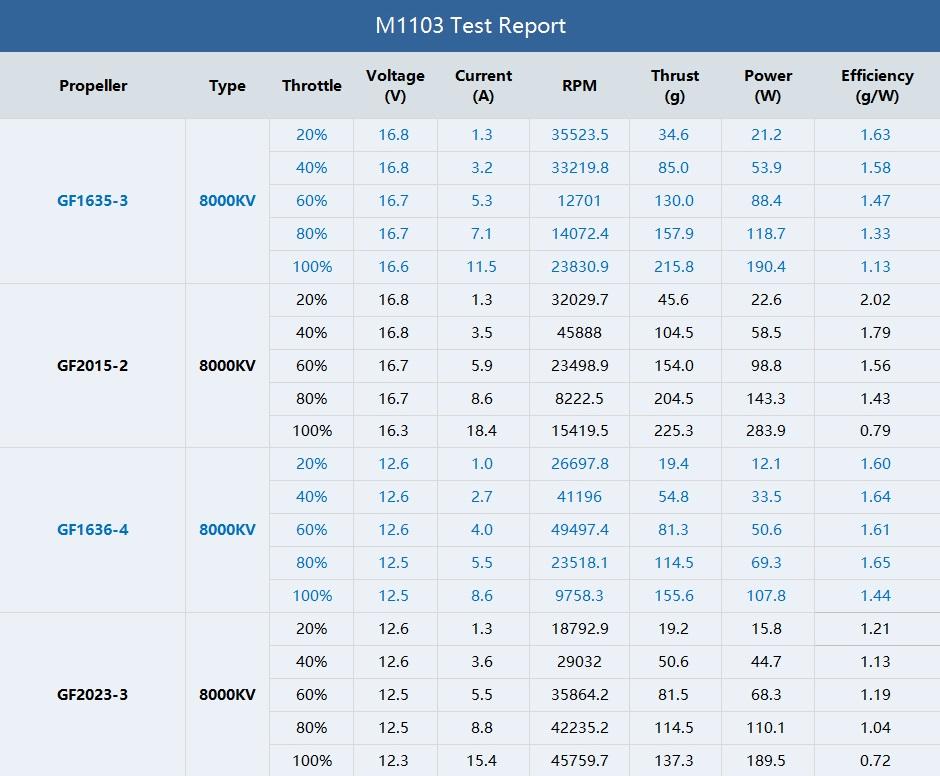Select RPM value 45888
The image size is (940, 776).
(579, 332)
